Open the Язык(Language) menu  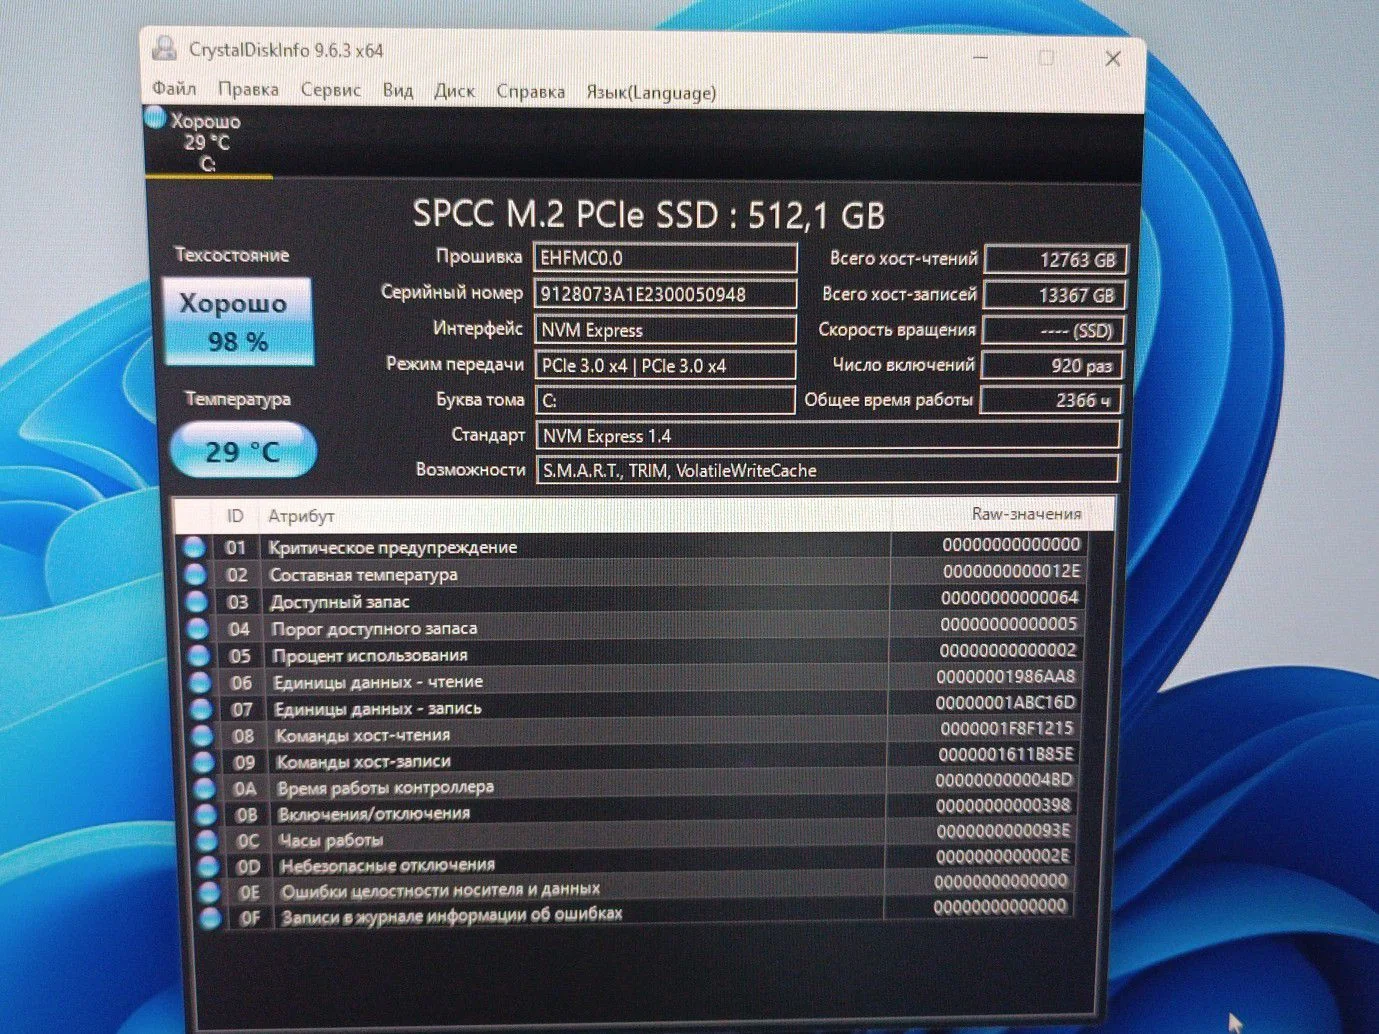tap(651, 93)
